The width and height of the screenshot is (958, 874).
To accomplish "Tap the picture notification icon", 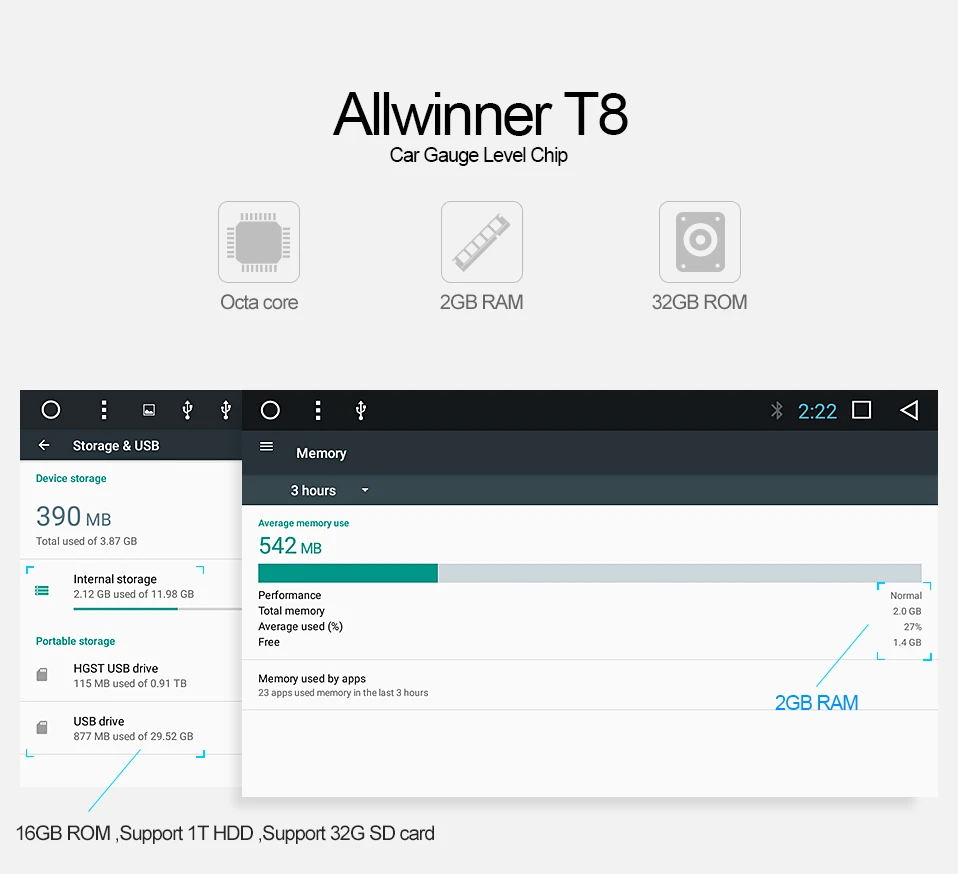I will pyautogui.click(x=148, y=410).
